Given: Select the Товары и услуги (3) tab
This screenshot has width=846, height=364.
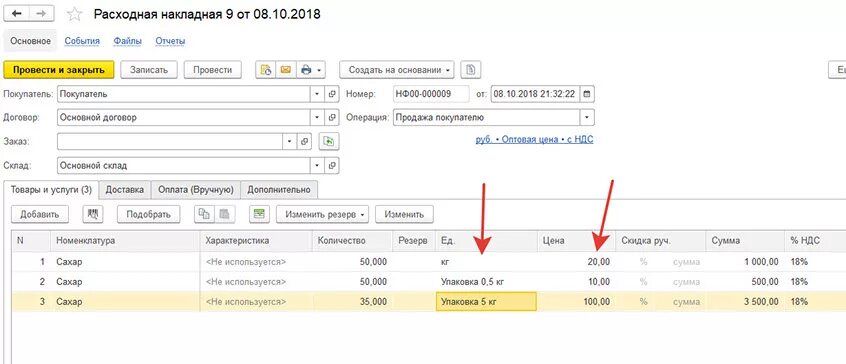Looking at the screenshot, I should 51,190.
